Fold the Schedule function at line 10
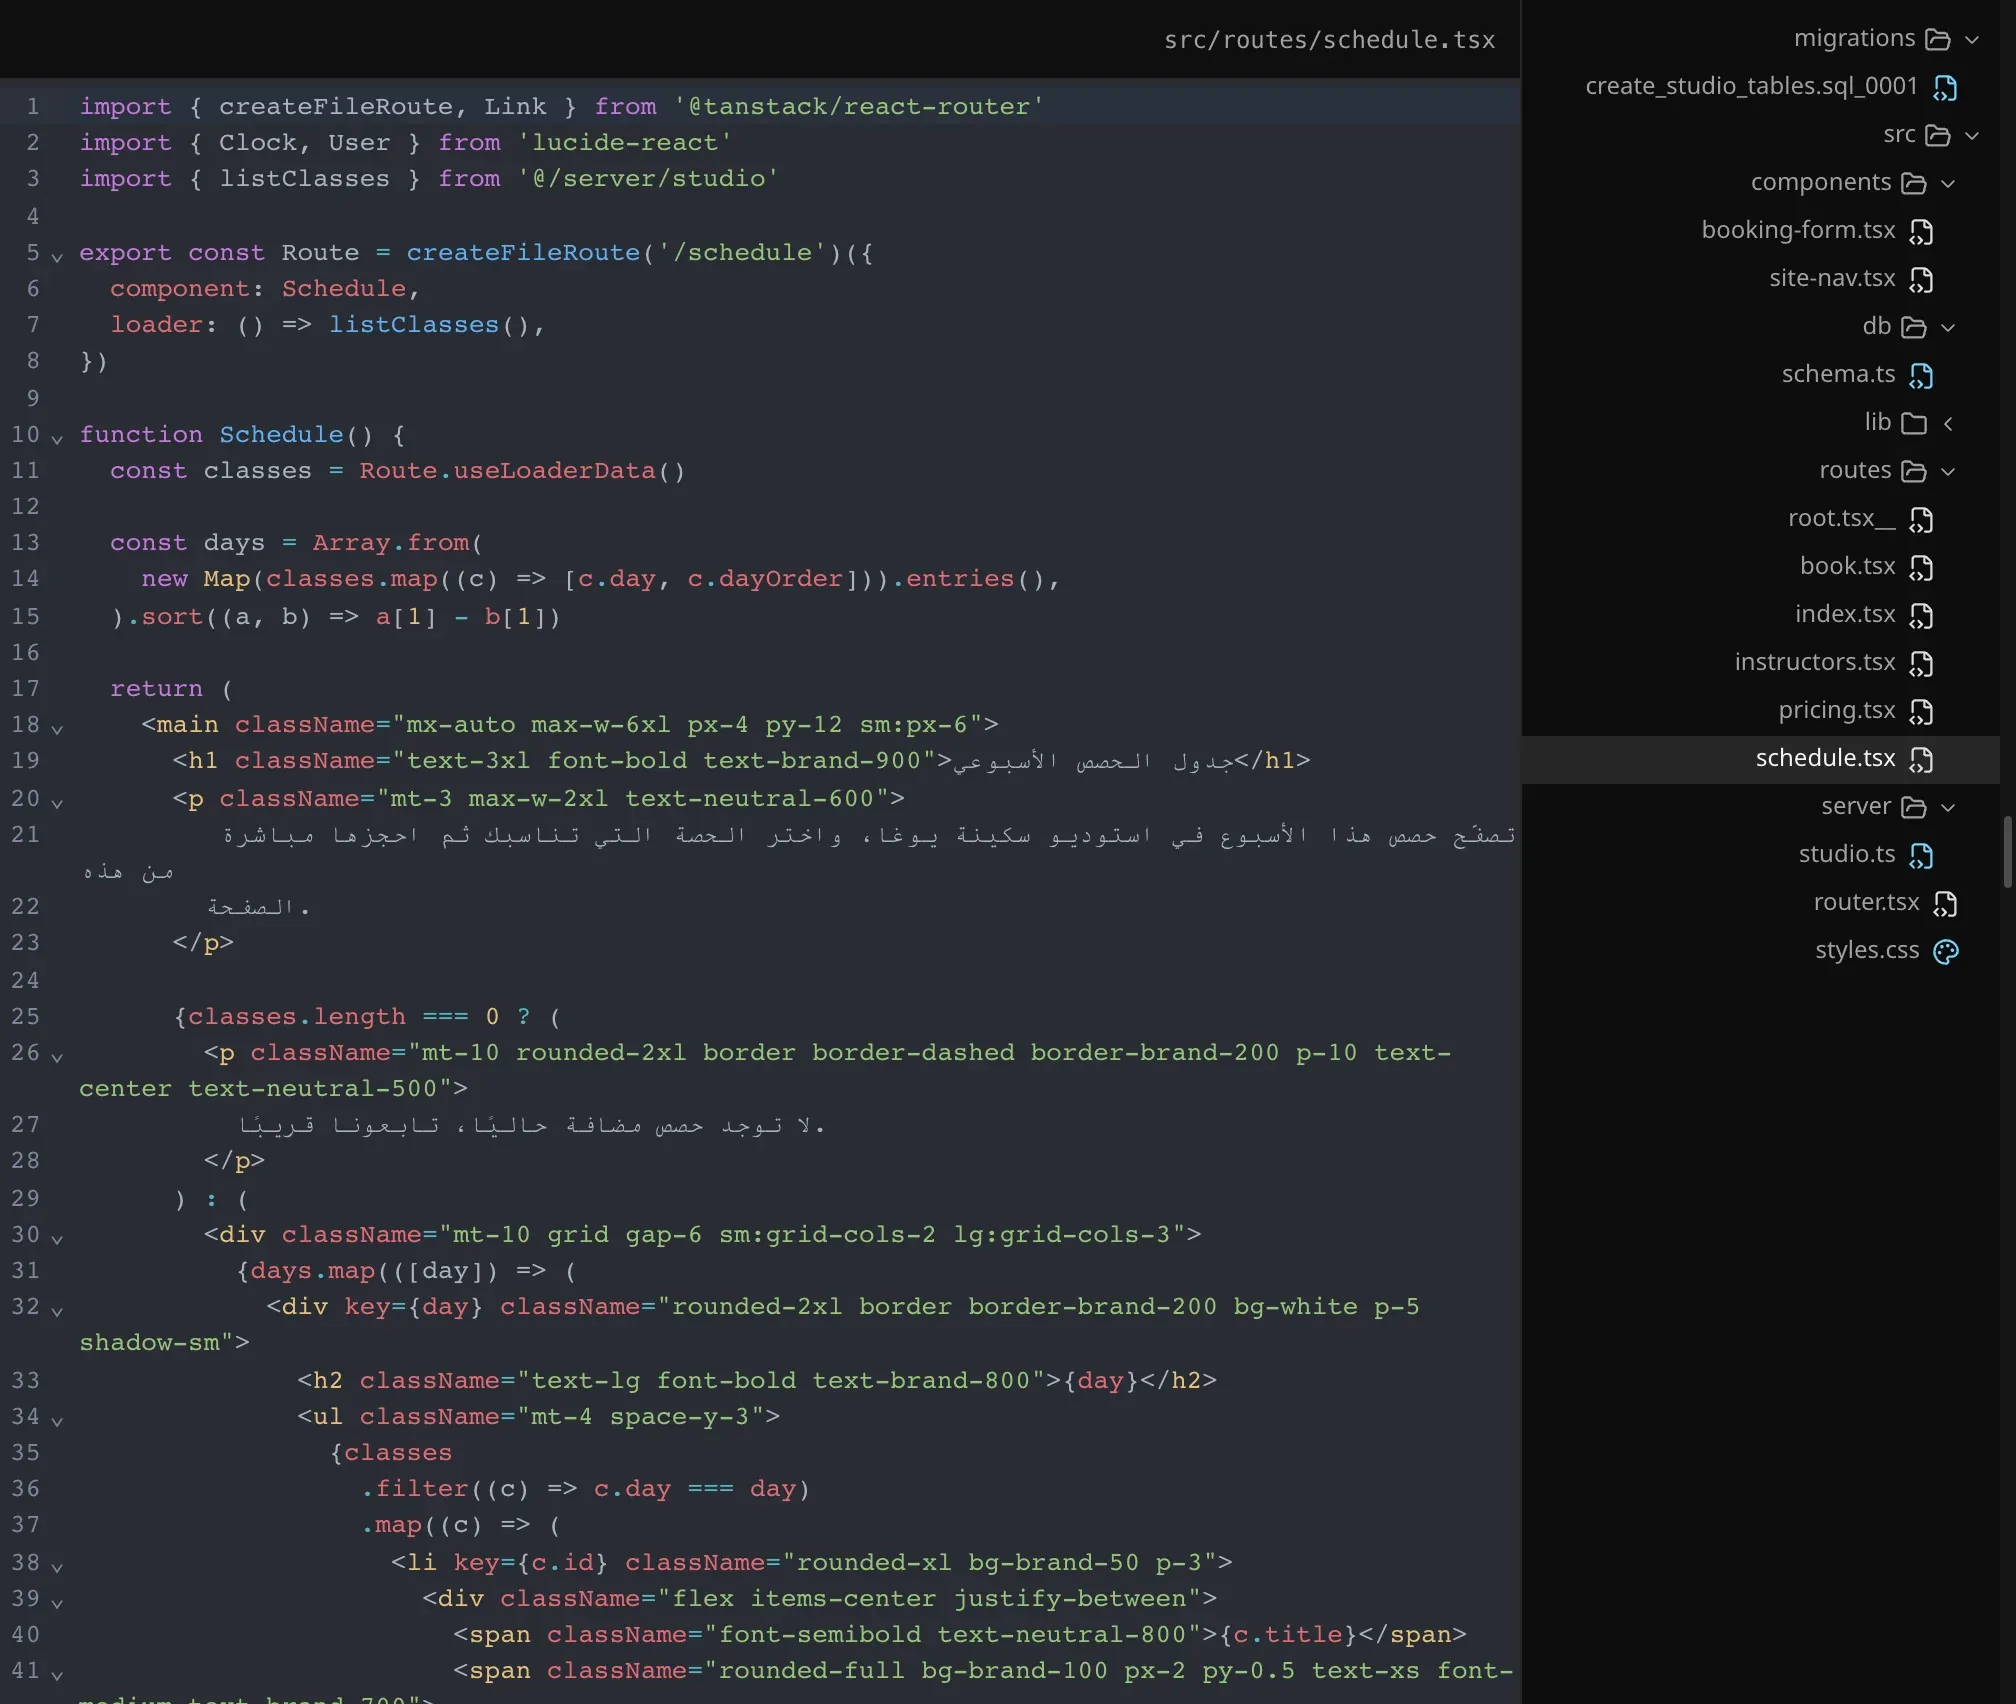 (57, 437)
